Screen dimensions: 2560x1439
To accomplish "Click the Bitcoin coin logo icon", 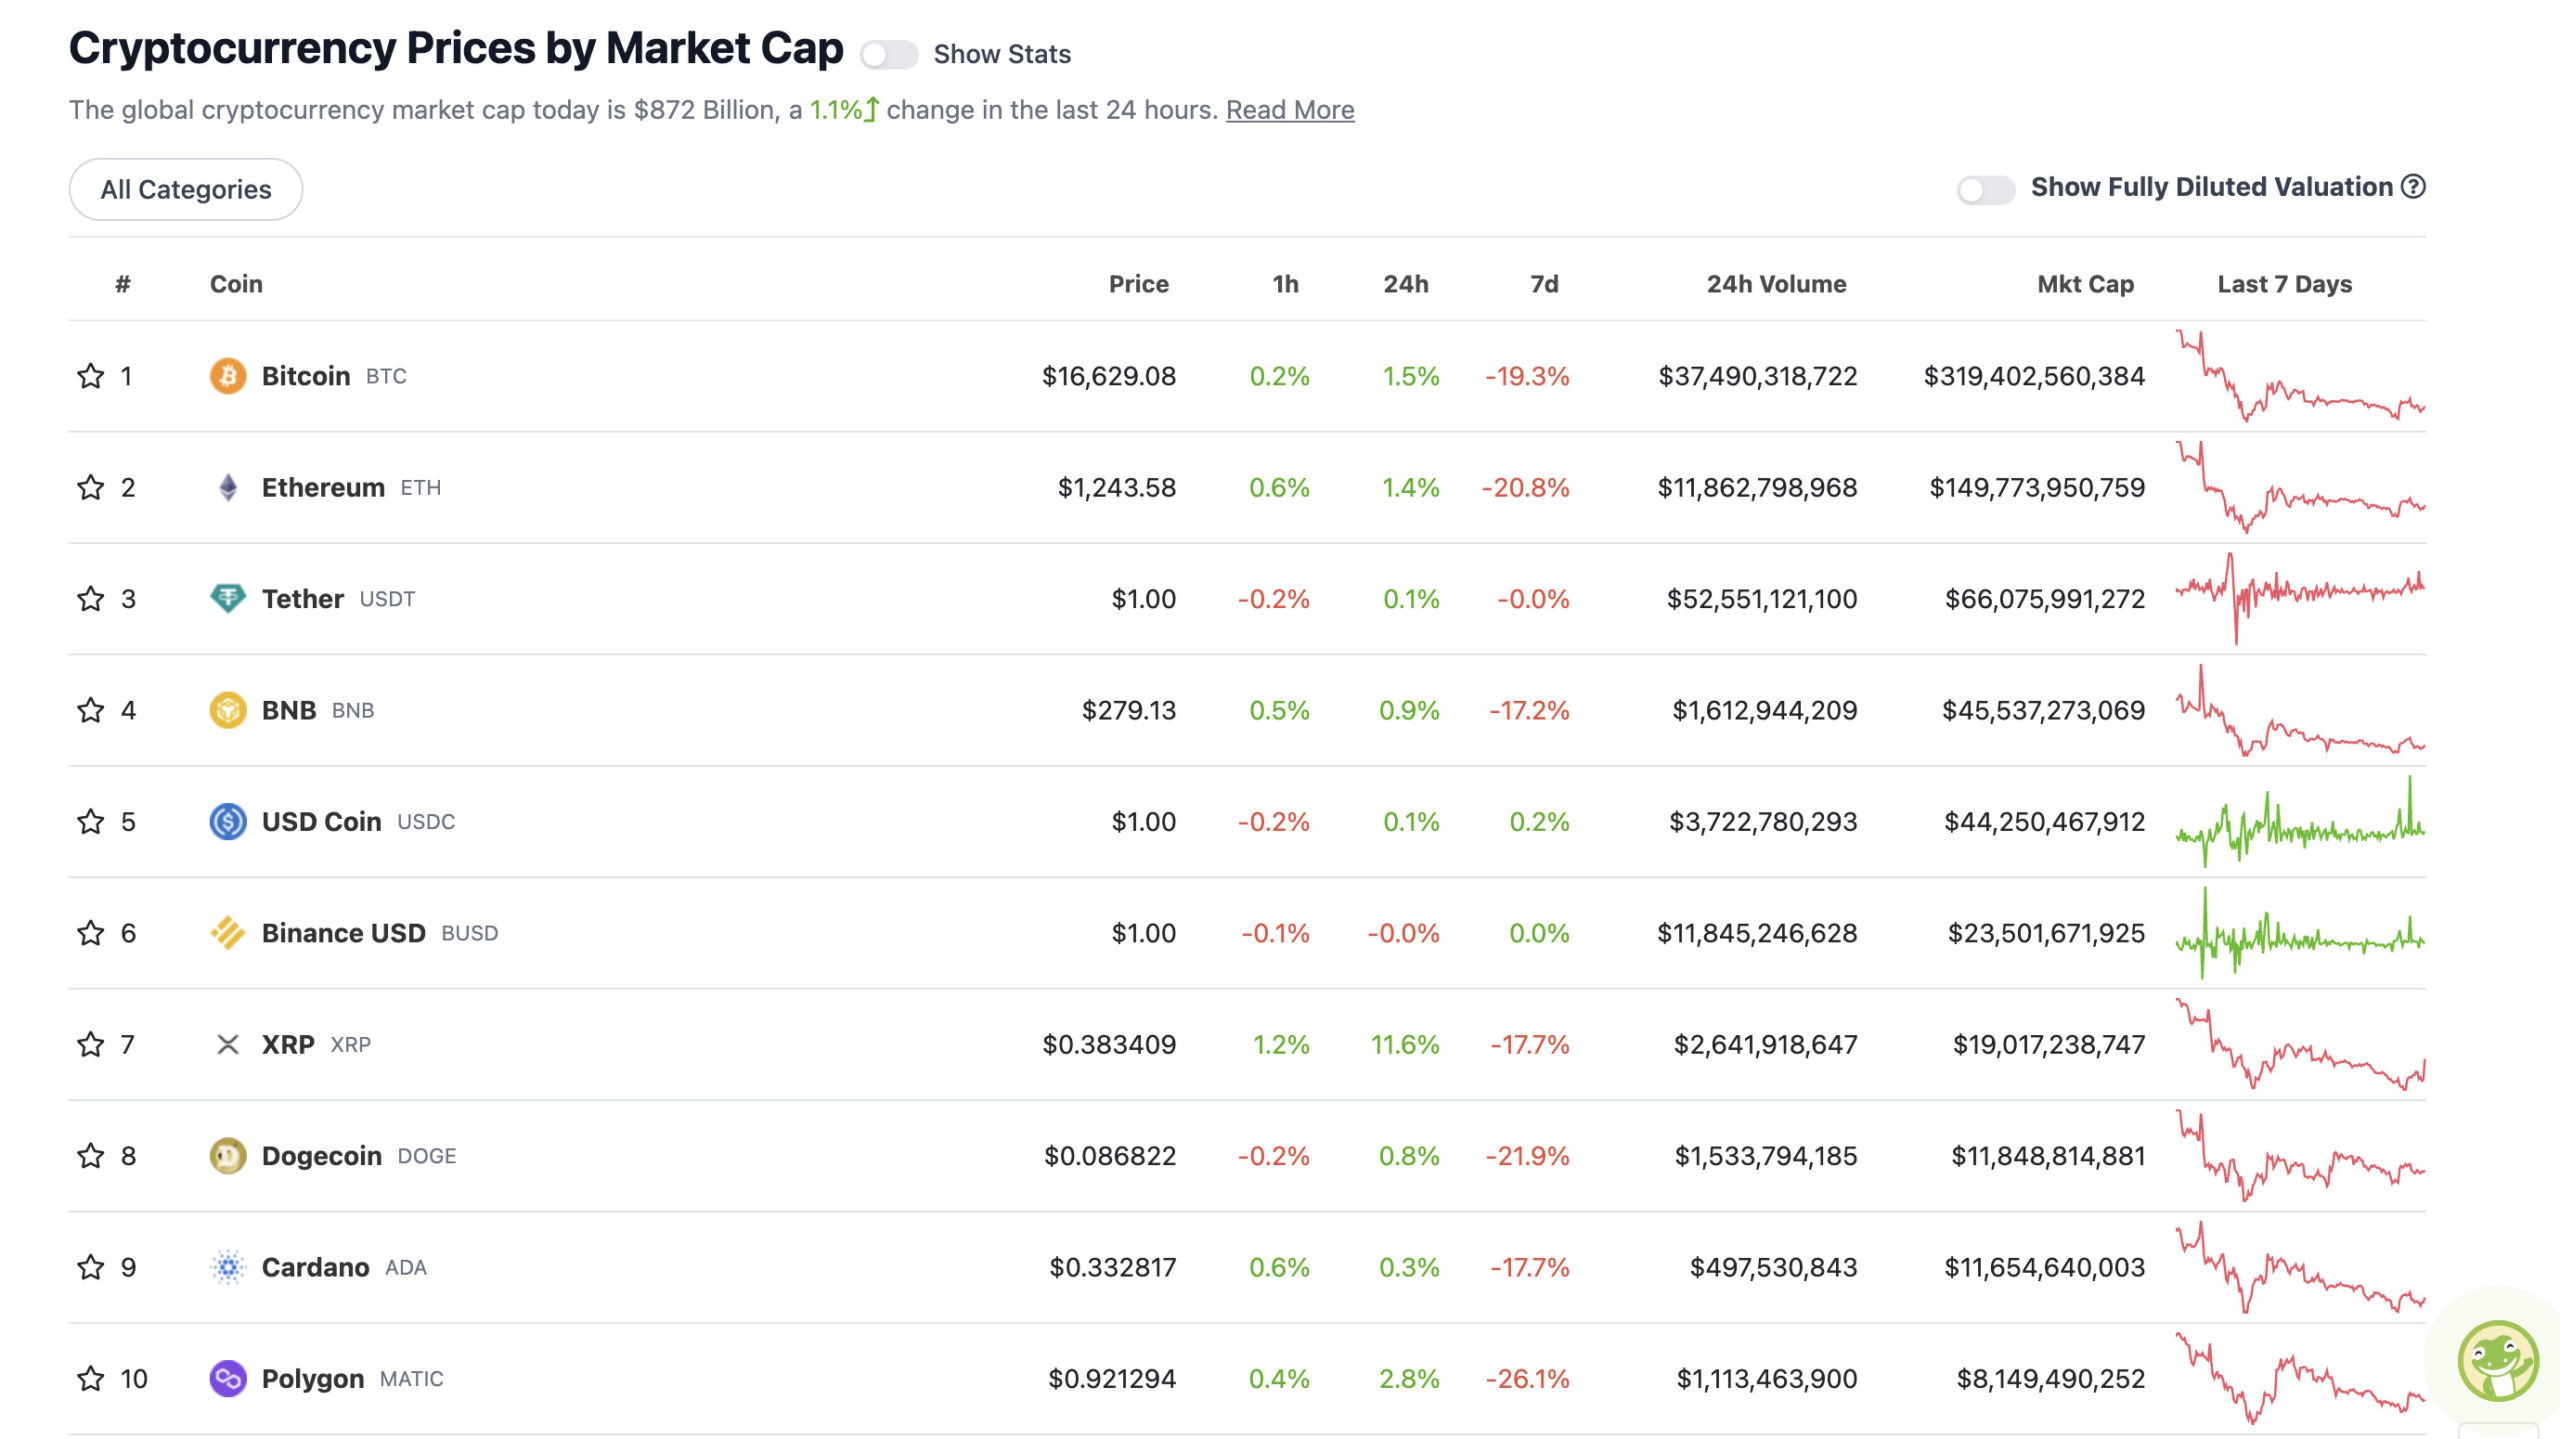I will (227, 376).
